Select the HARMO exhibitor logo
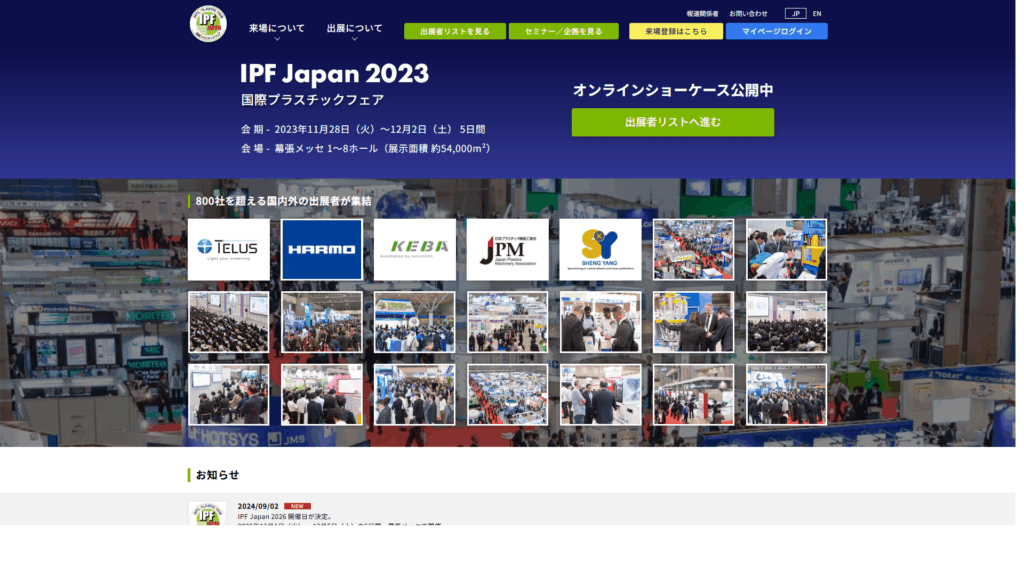1024x576 pixels. tap(321, 249)
